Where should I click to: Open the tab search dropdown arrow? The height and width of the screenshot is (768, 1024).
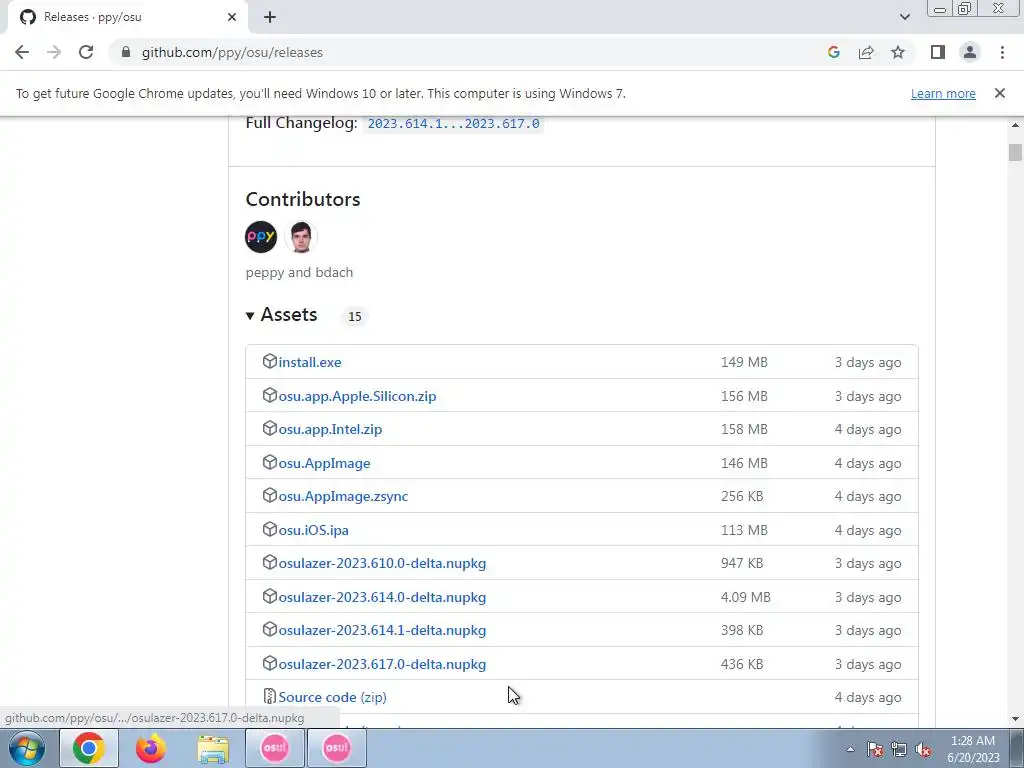(x=904, y=17)
